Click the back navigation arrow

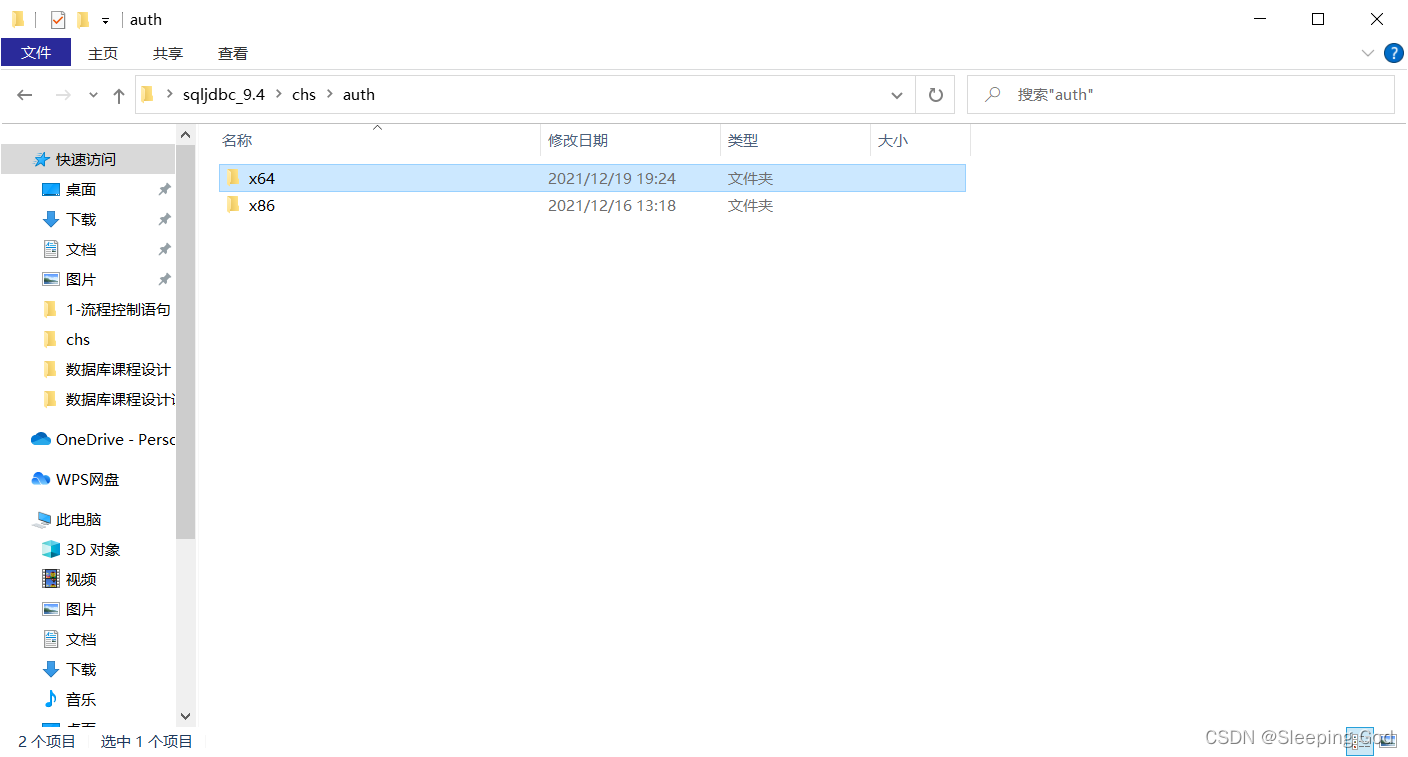coord(25,94)
